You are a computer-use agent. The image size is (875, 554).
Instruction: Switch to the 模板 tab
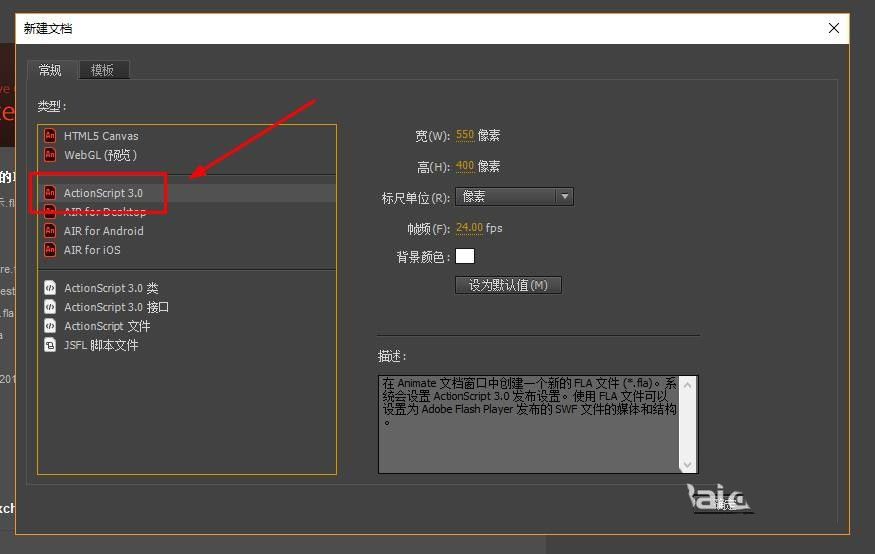[x=103, y=70]
